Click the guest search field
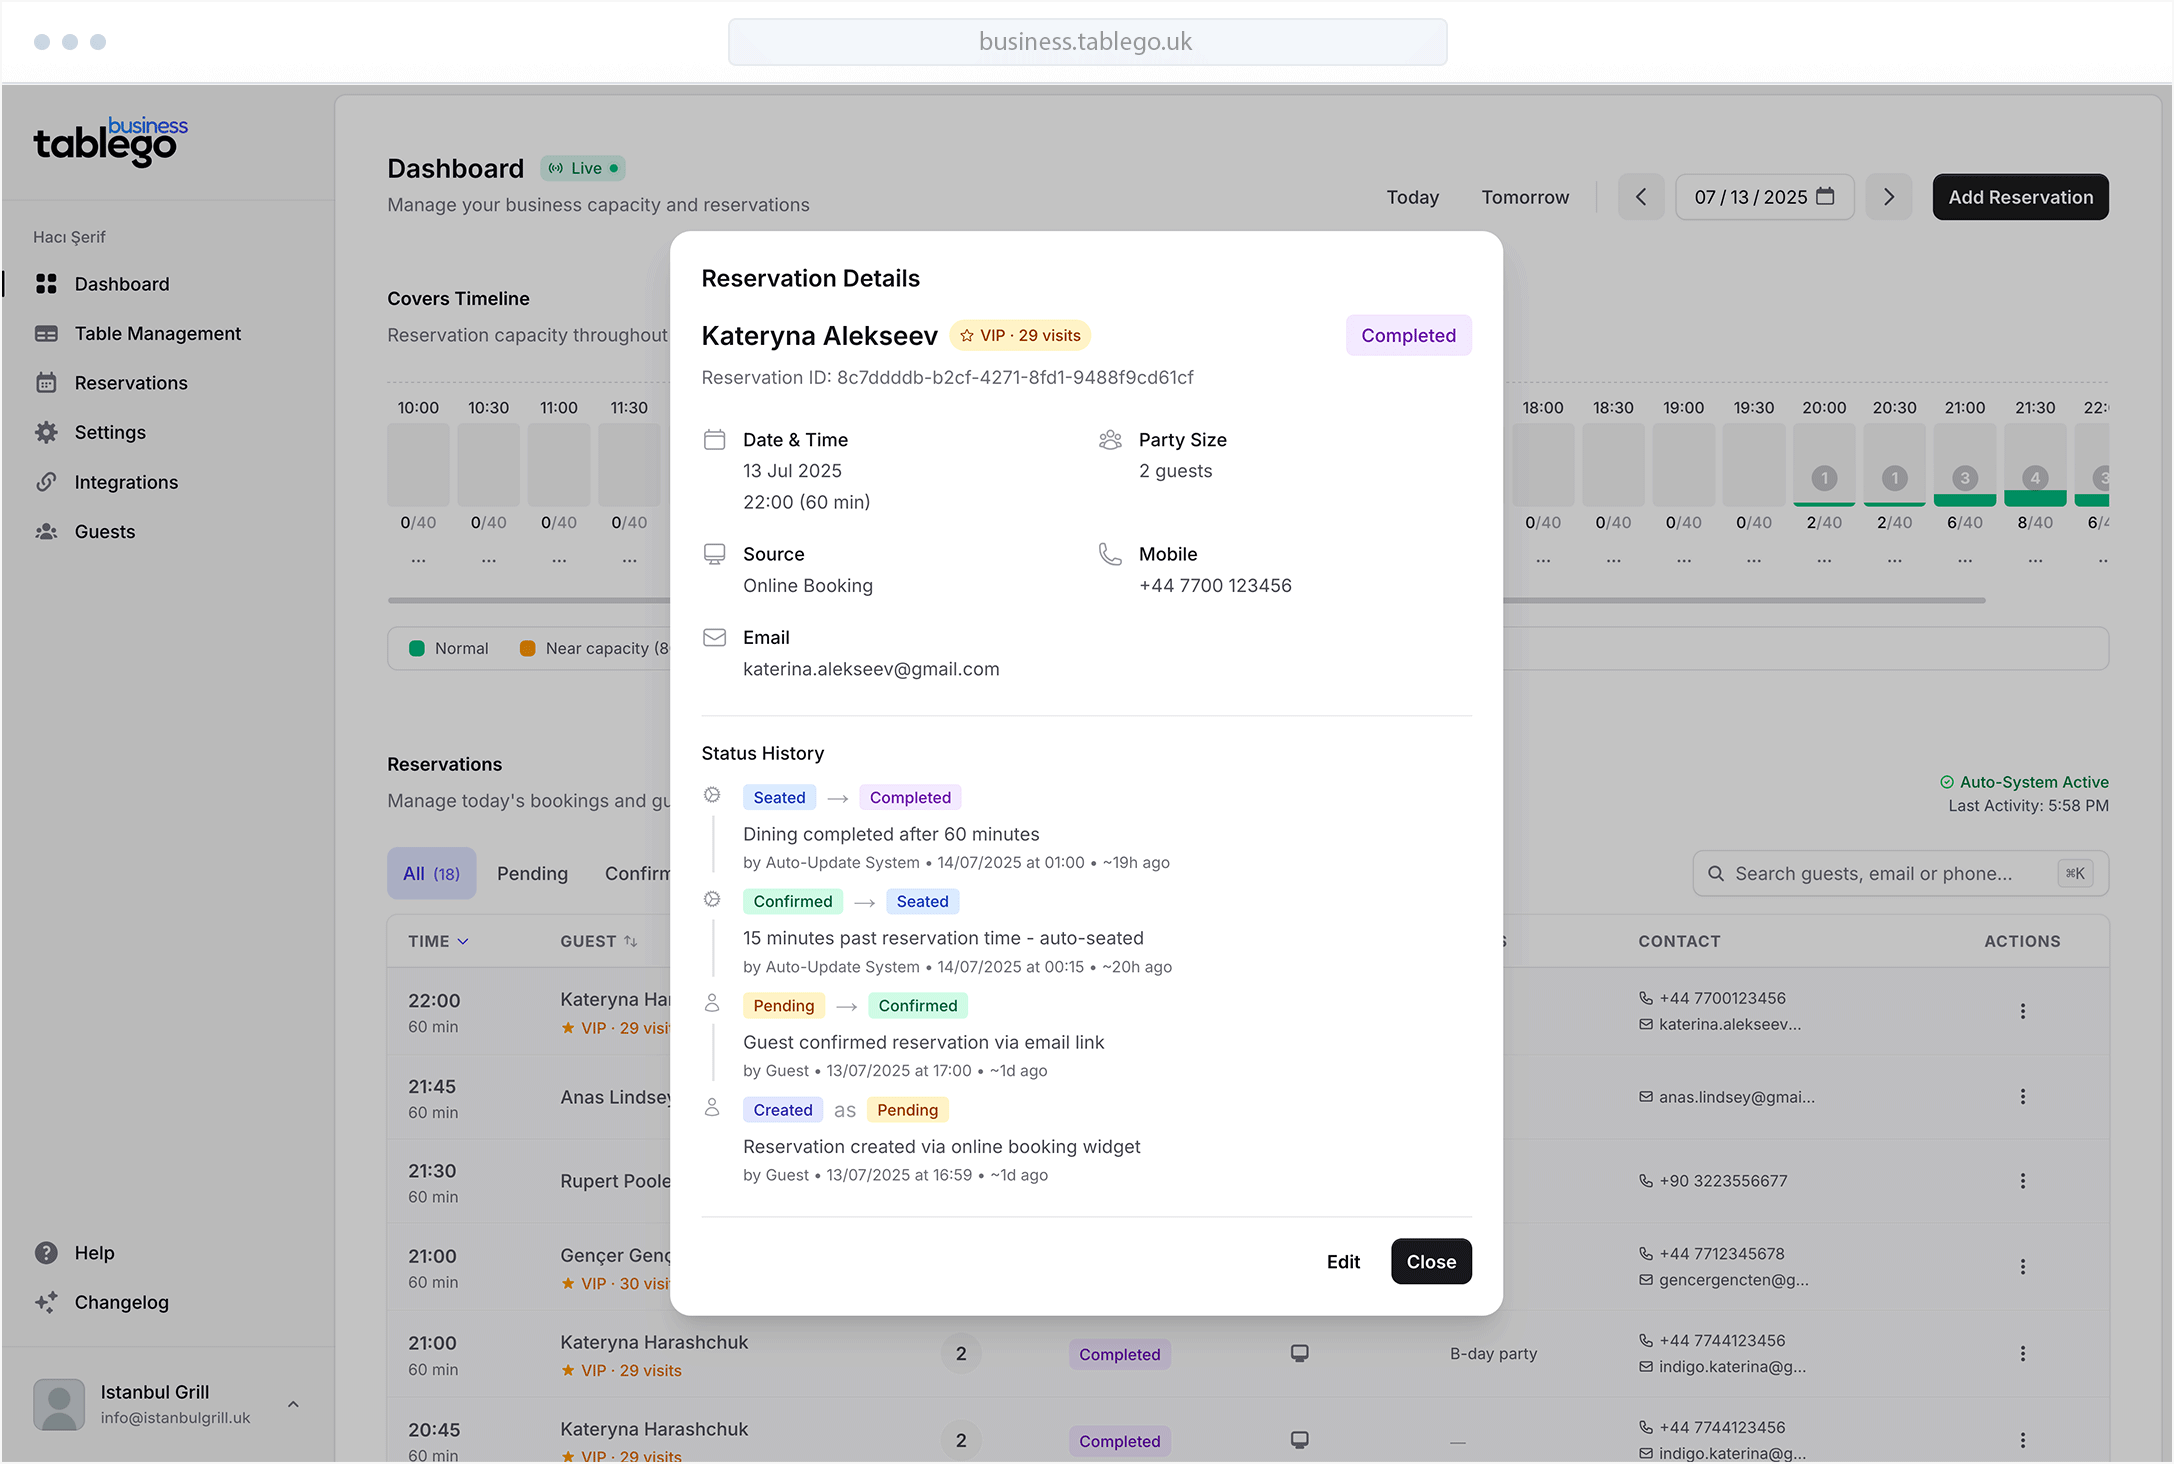This screenshot has width=2174, height=1464. coord(1890,873)
